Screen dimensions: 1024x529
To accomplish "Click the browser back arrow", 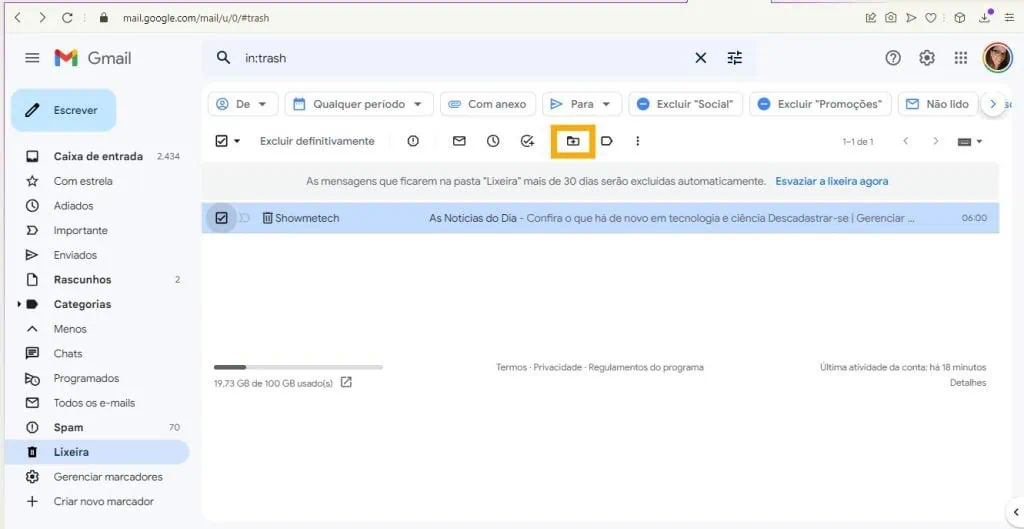I will (18, 18).
